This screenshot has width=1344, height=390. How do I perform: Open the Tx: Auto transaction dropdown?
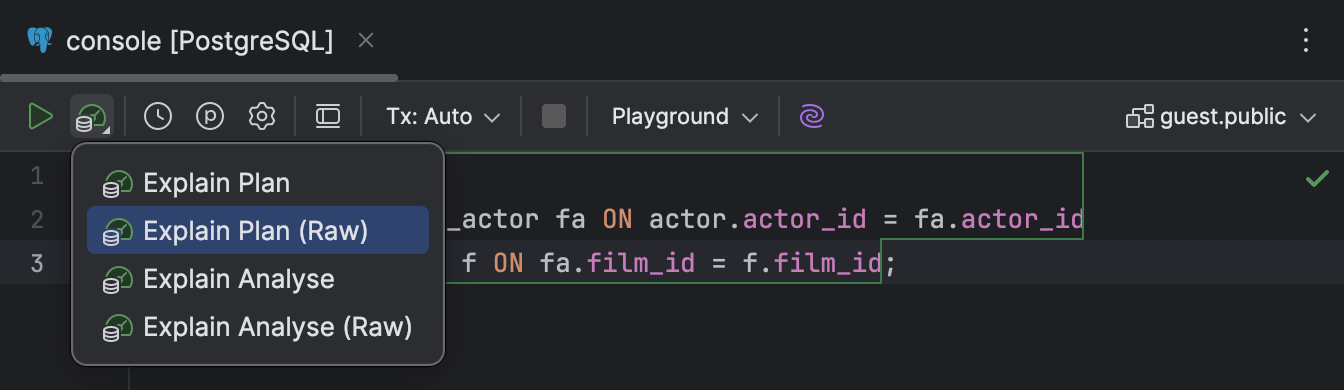tap(443, 116)
